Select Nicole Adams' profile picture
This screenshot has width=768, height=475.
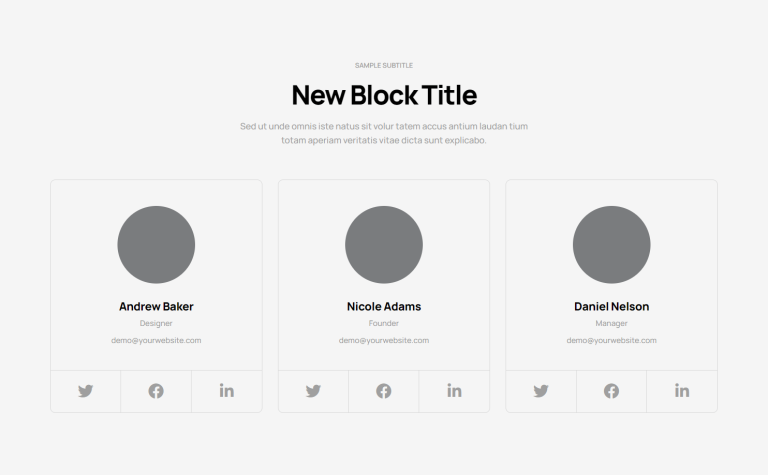pyautogui.click(x=384, y=245)
